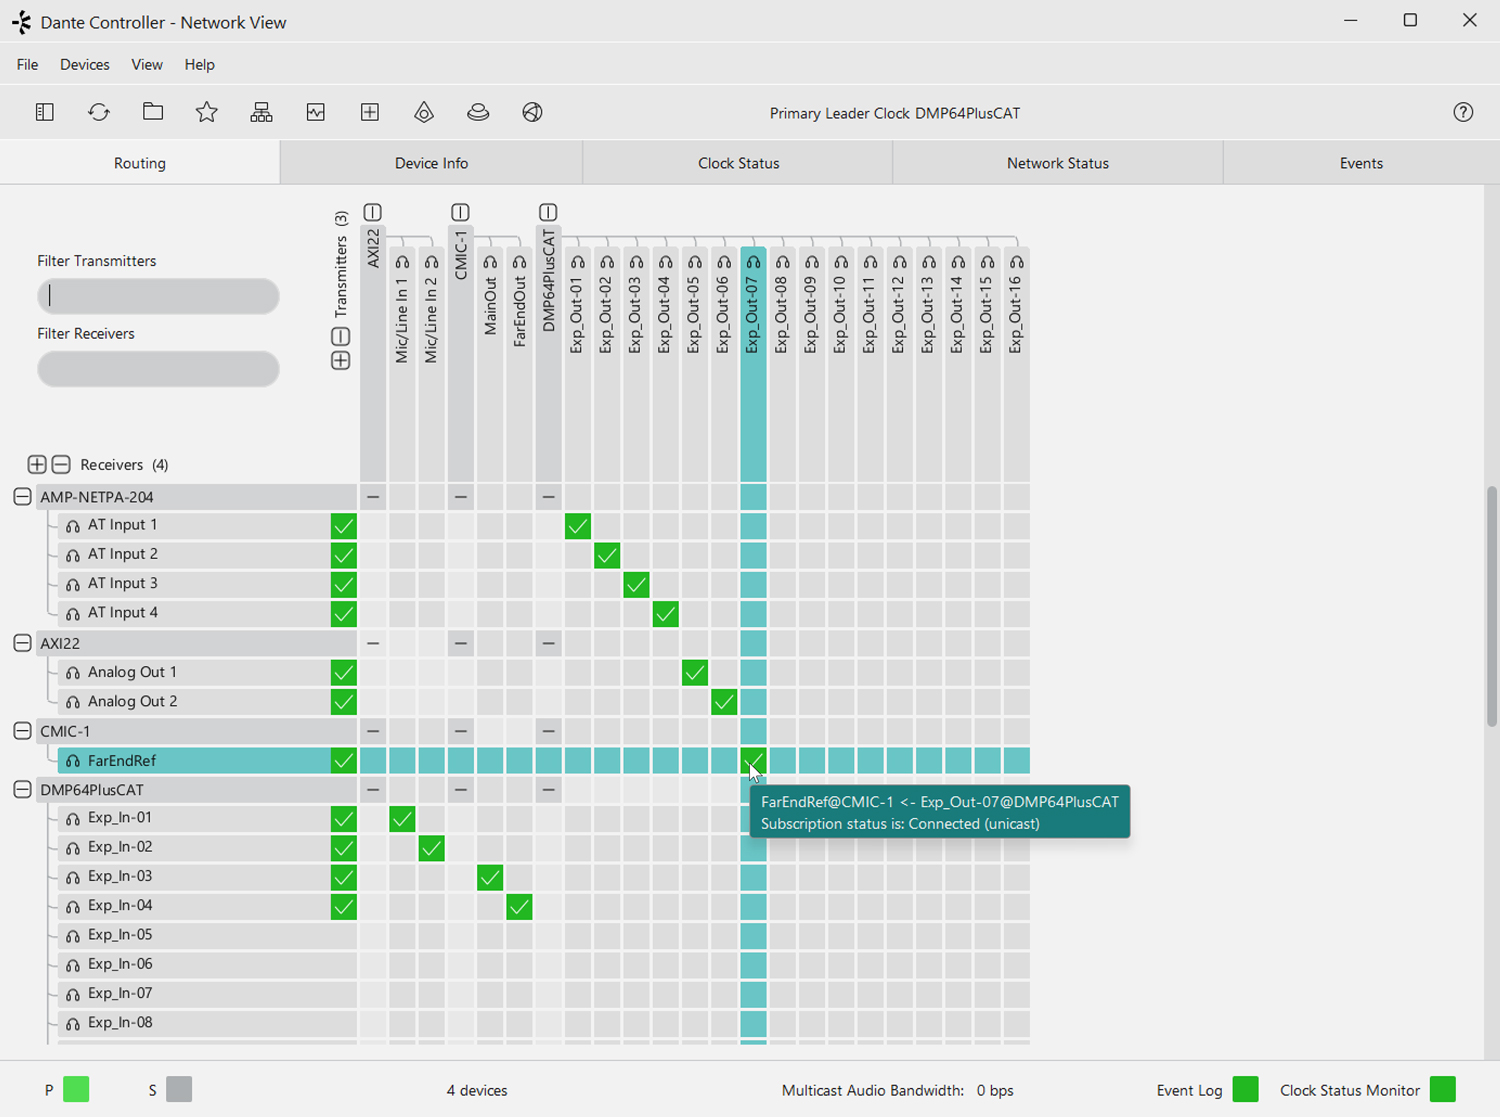Click the Clock Status Monitor green indicator
1500x1117 pixels.
tap(1443, 1089)
